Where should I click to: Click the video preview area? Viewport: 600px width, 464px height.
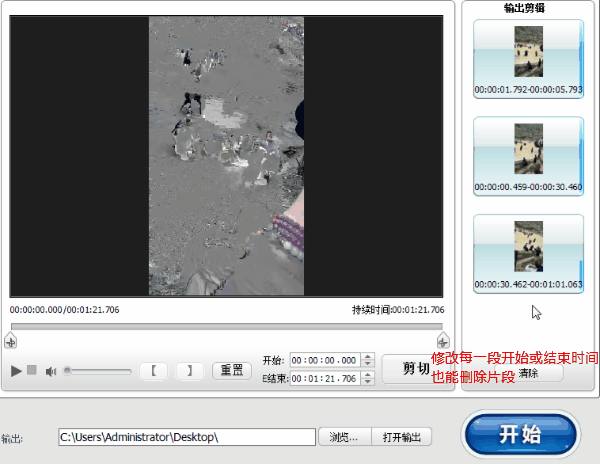[x=226, y=156]
